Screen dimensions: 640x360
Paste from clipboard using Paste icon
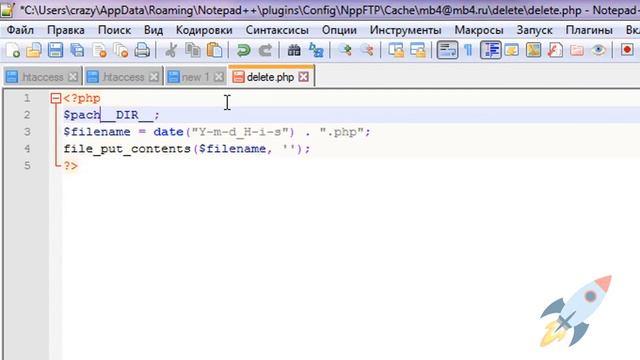[x=214, y=50]
